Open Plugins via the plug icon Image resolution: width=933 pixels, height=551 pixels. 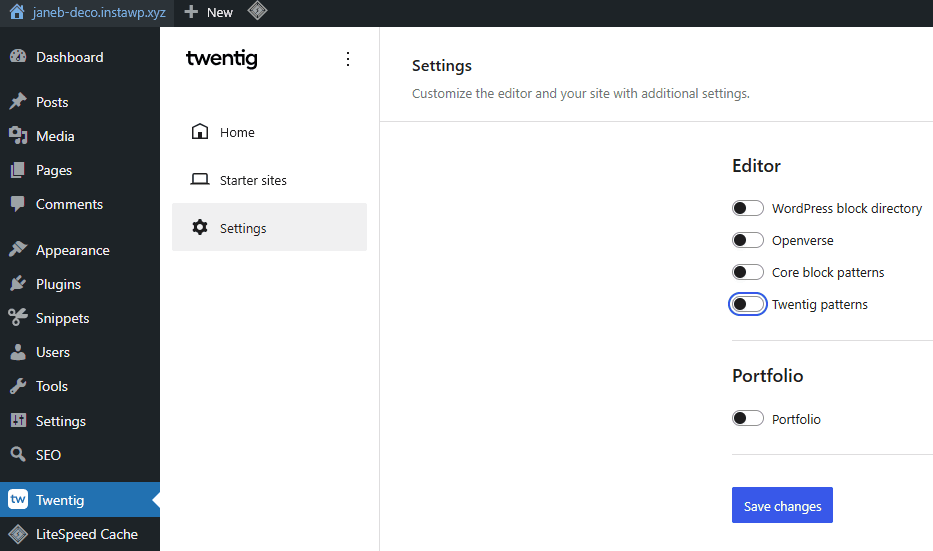click(x=18, y=284)
